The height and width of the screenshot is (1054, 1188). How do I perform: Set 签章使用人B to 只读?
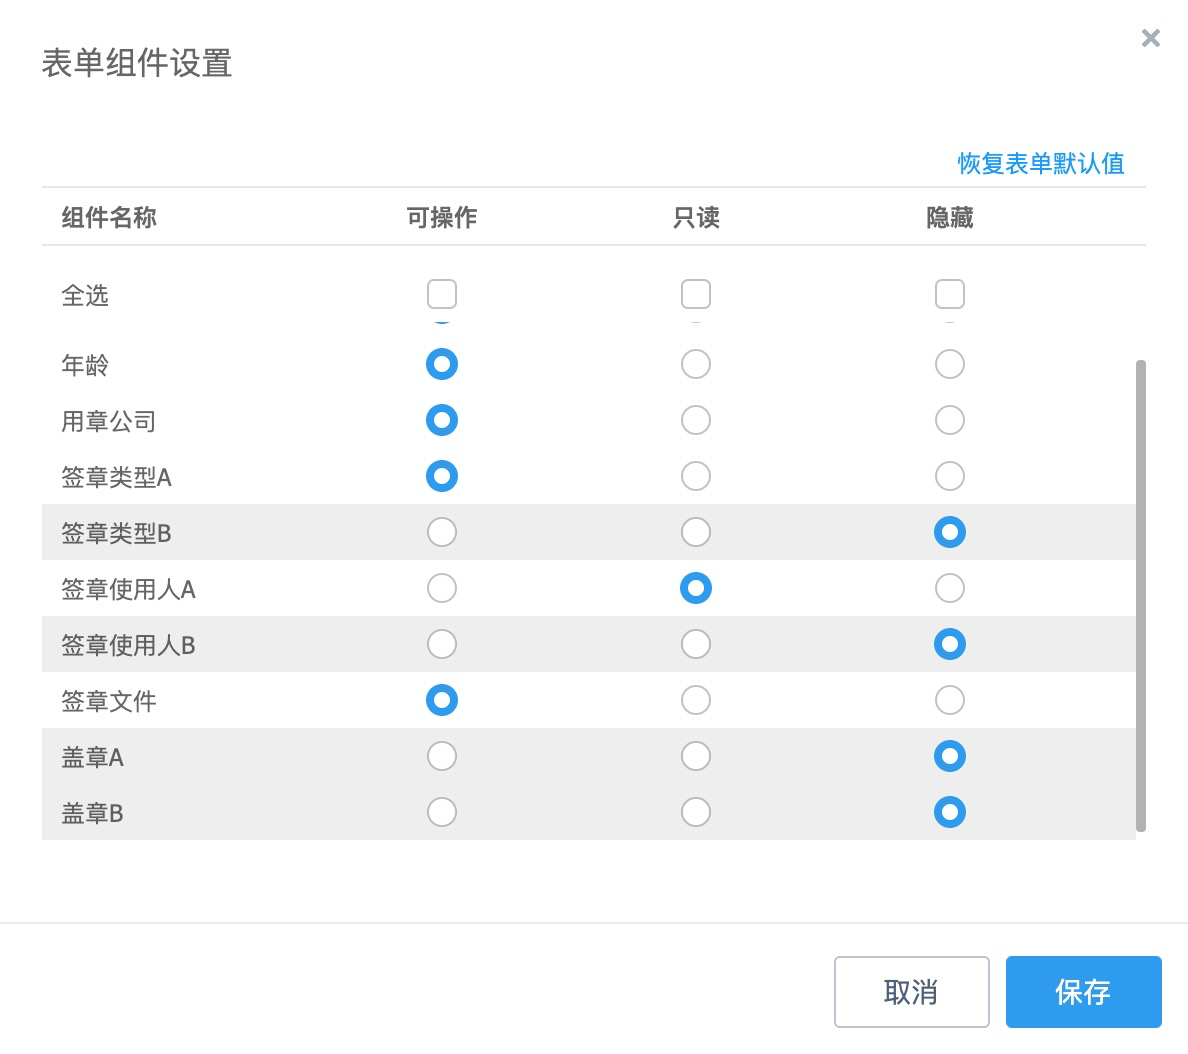696,644
